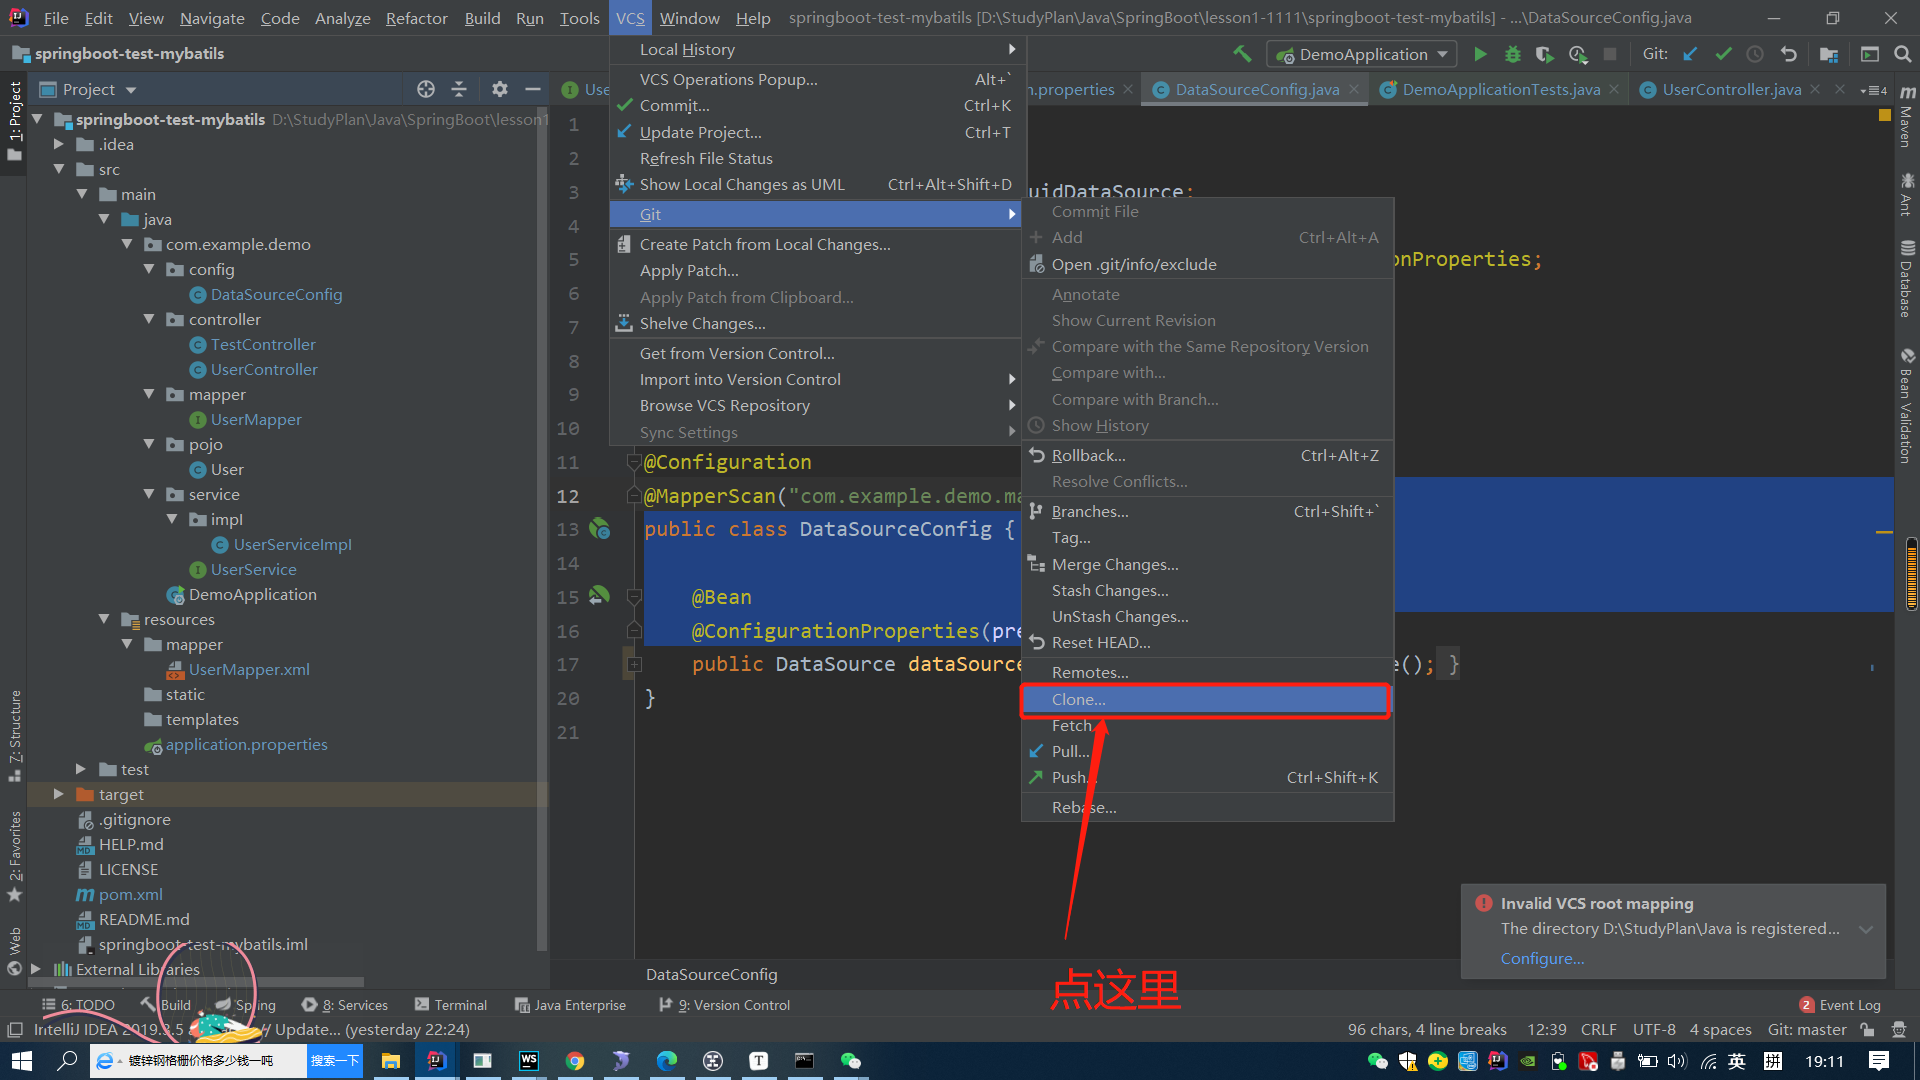Open Chrome from the taskbar

point(574,1061)
